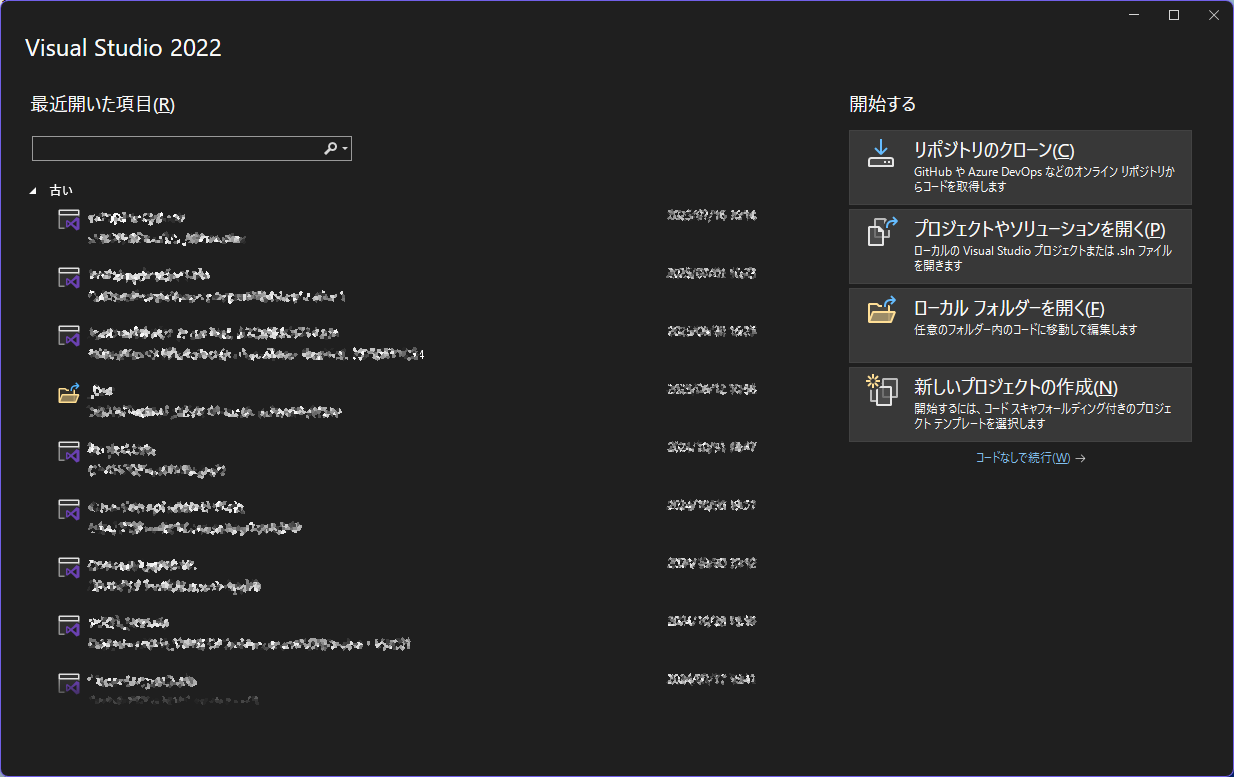Click the open project or solution icon

coord(880,232)
